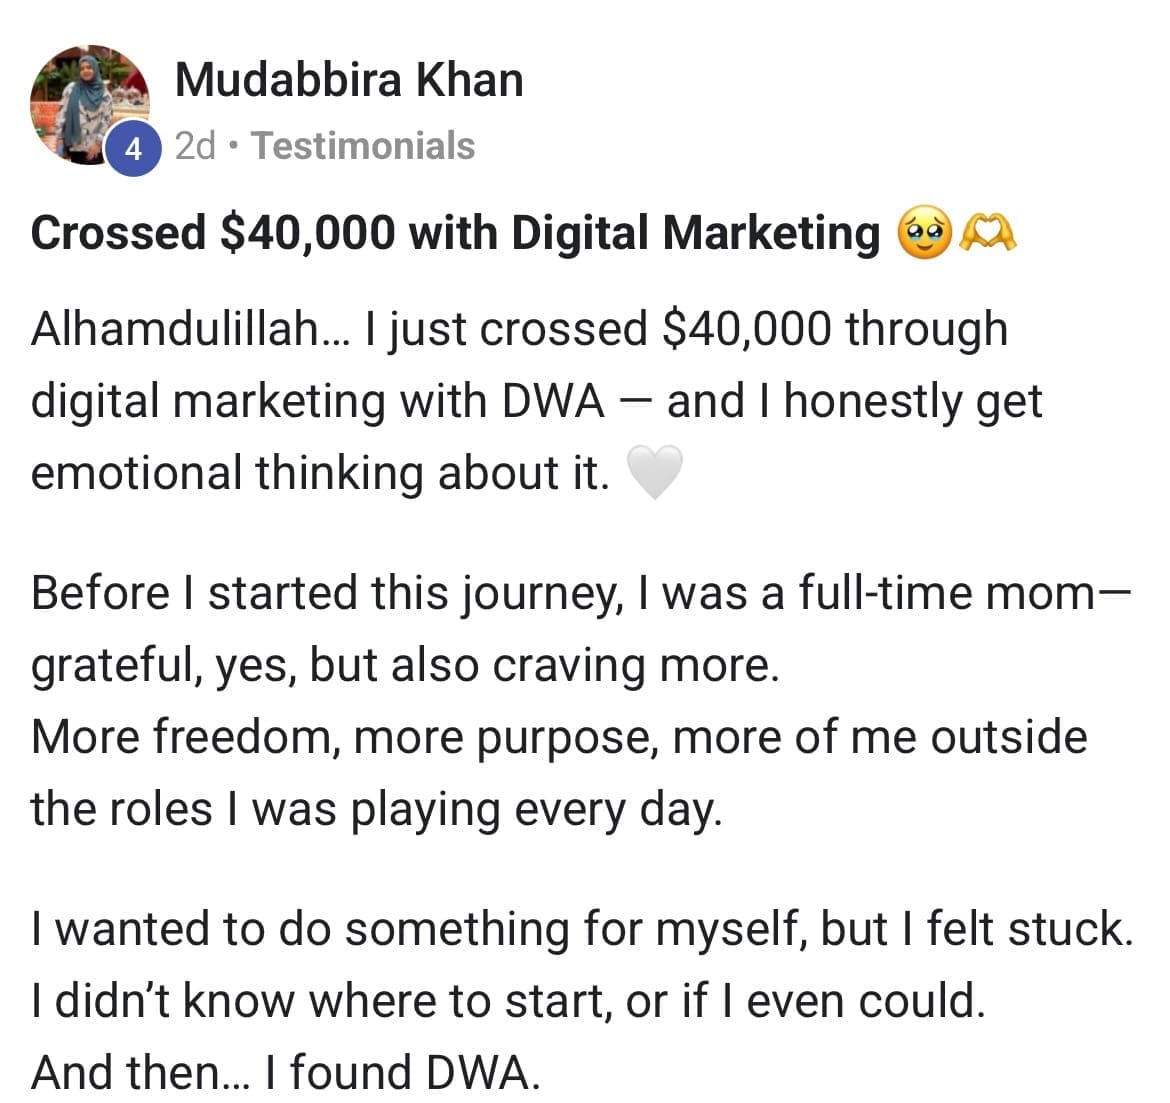Click $40,000 in the body paragraph
The width and height of the screenshot is (1170, 1103).
[745, 329]
